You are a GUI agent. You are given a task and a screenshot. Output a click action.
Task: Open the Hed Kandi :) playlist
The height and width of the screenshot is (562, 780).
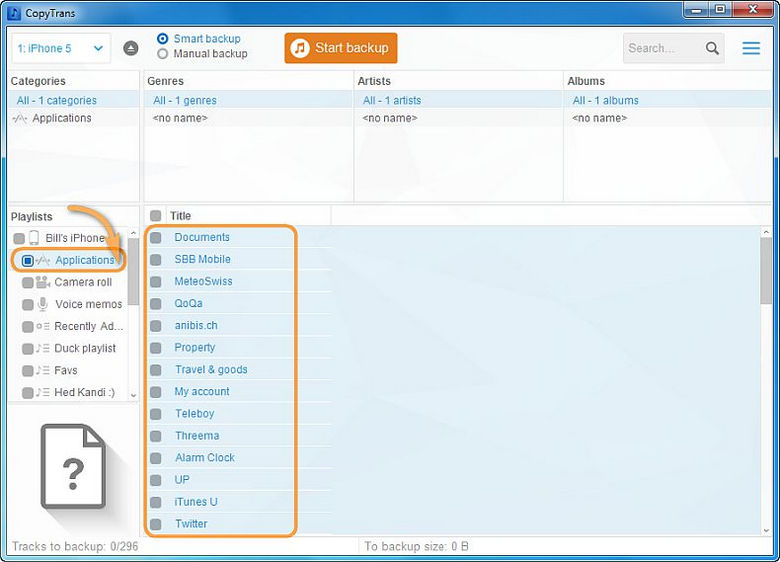(x=85, y=392)
